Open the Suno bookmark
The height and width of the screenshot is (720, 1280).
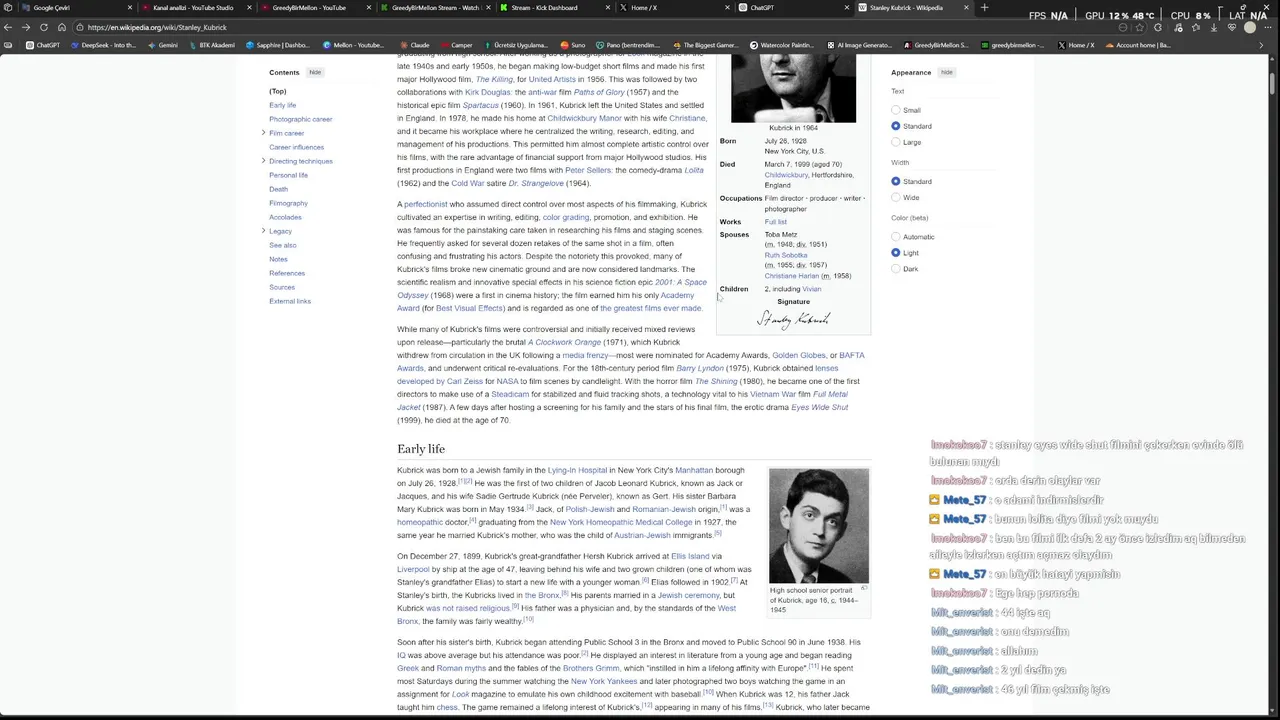coord(573,45)
